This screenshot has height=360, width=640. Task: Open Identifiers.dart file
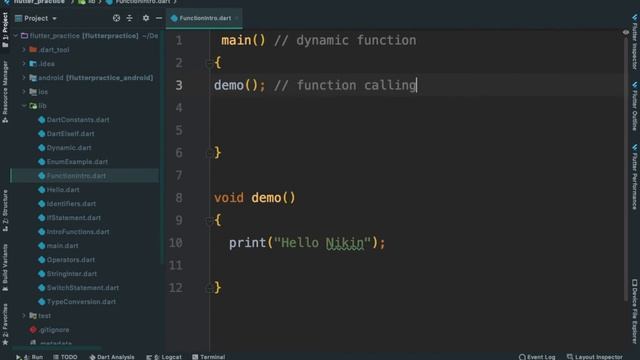coord(71,204)
